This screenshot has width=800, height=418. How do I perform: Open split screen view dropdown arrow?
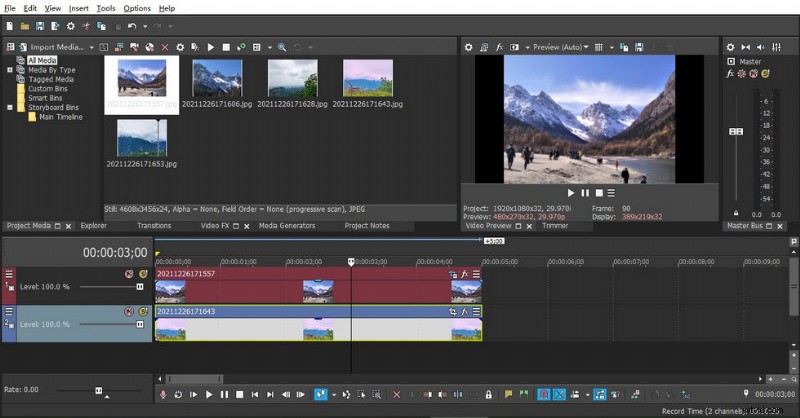tap(528, 47)
